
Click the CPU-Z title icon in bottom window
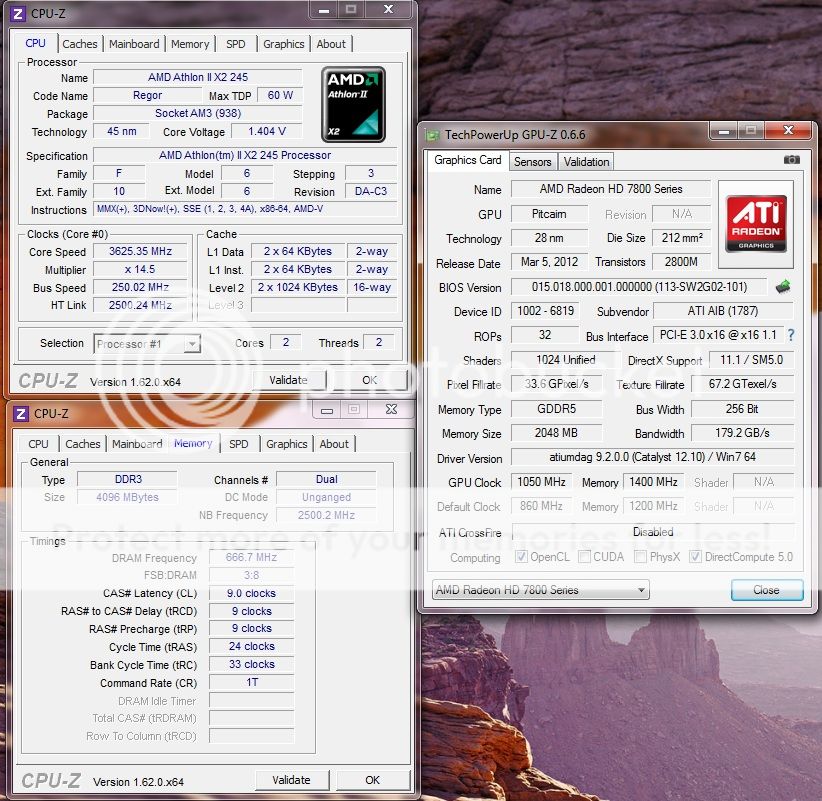21,414
